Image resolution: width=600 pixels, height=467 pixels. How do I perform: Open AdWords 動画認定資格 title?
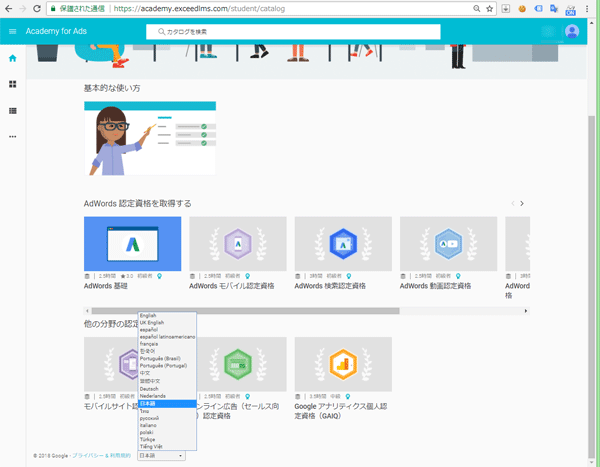tap(435, 286)
